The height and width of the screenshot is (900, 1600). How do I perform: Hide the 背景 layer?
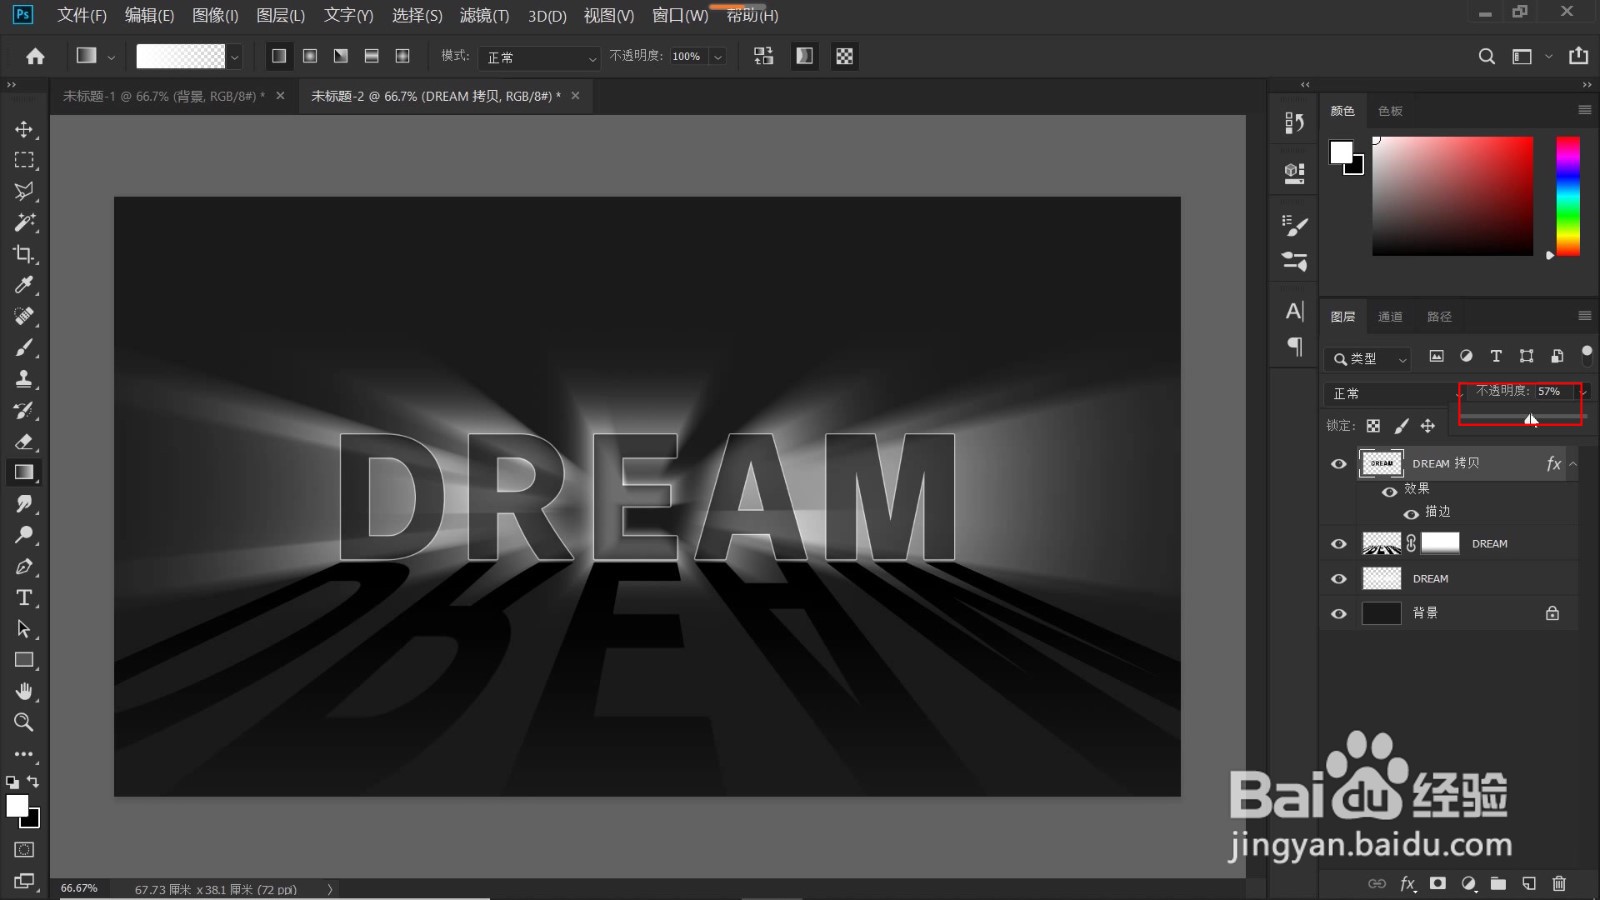[1339, 614]
